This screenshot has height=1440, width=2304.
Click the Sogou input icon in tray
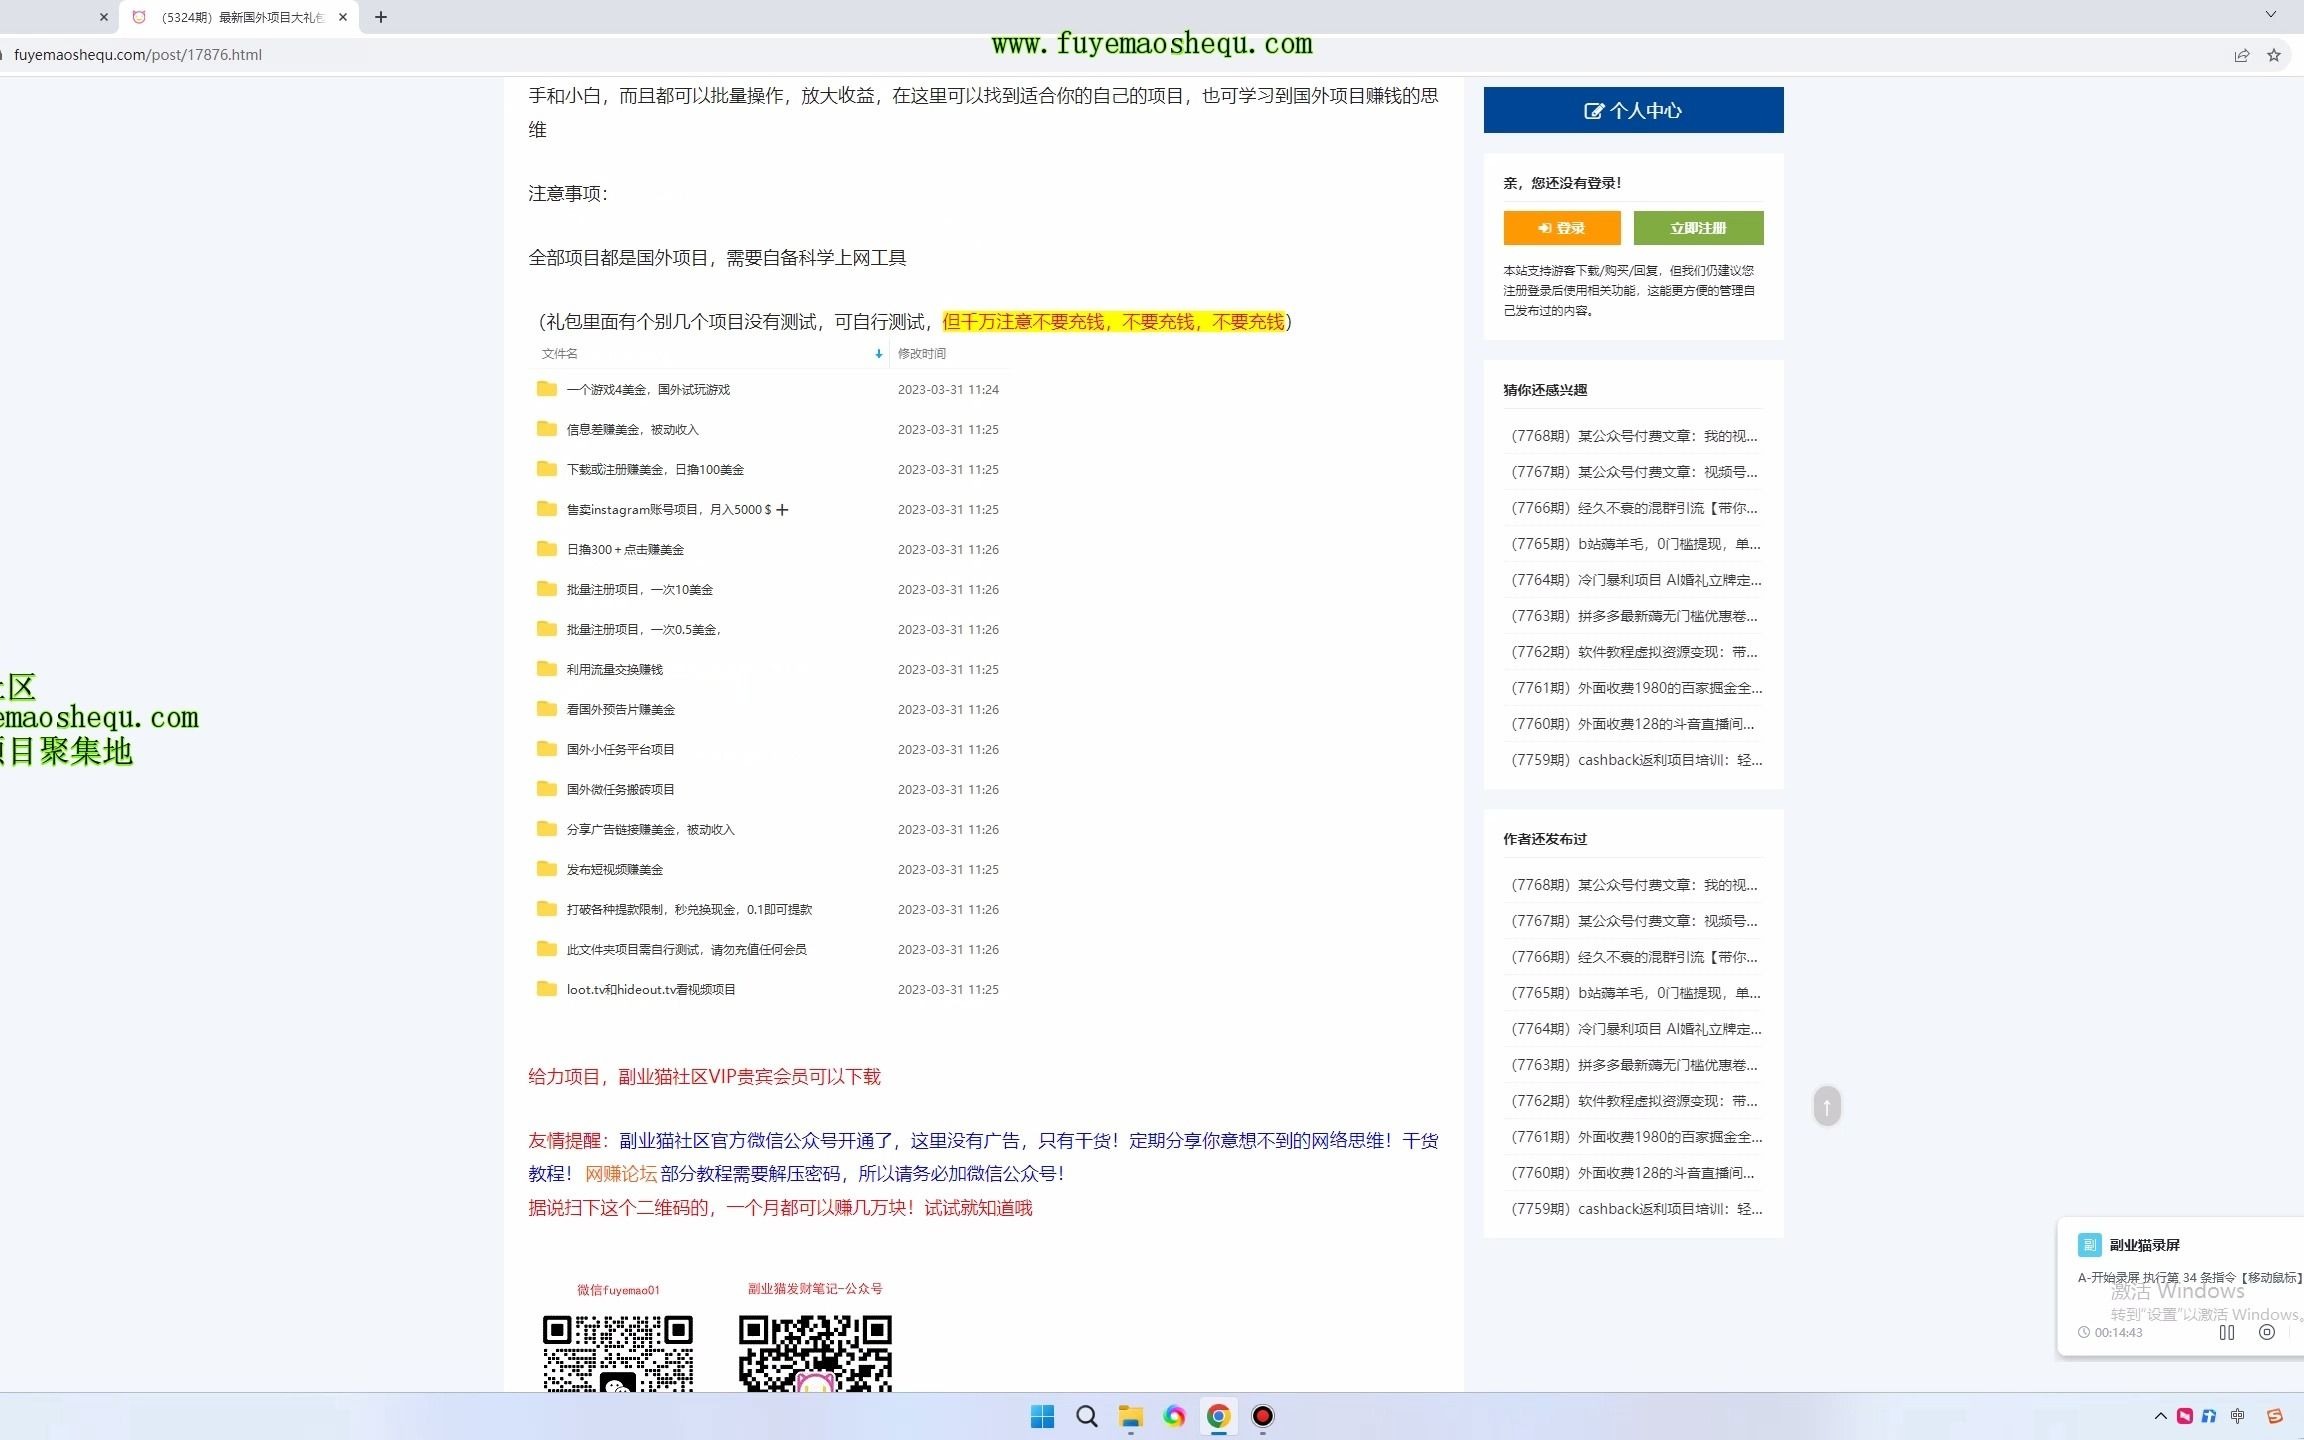coord(2274,1416)
